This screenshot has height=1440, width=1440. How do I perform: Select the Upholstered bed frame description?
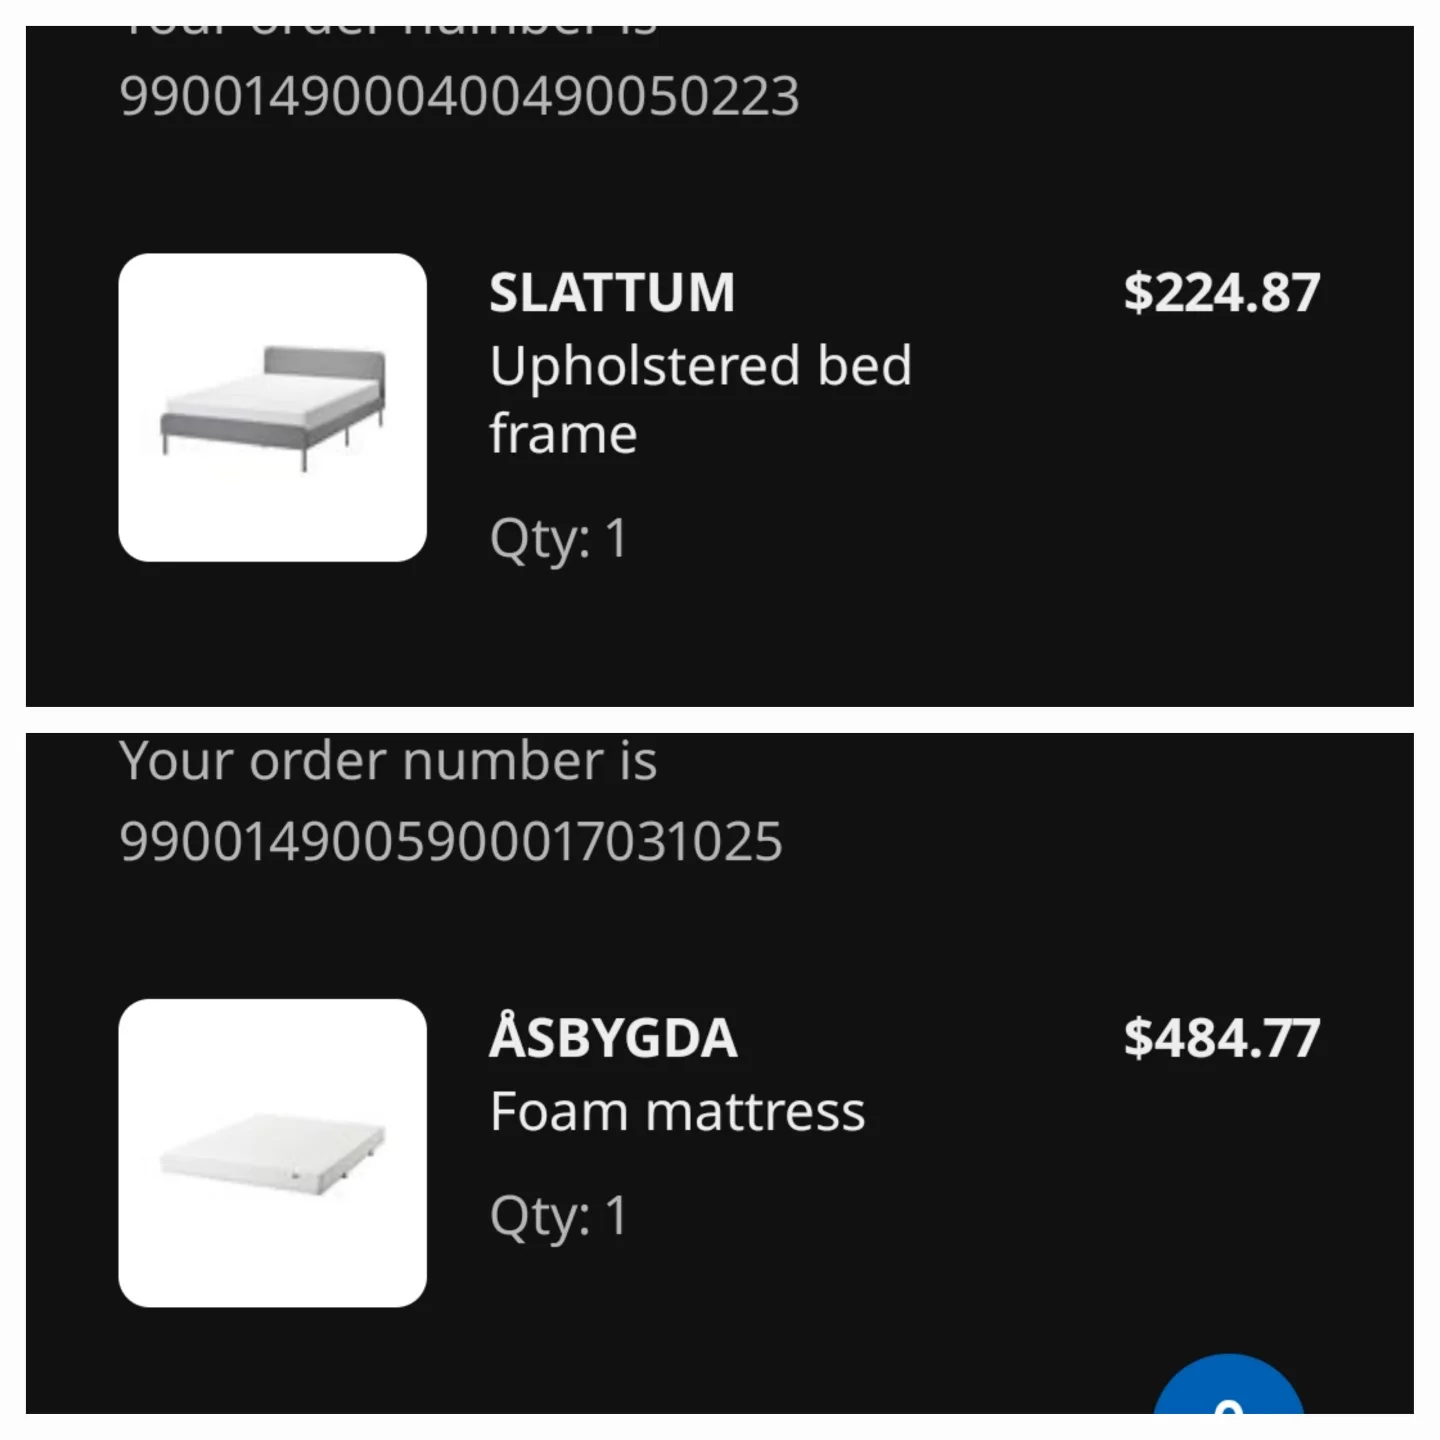click(699, 398)
